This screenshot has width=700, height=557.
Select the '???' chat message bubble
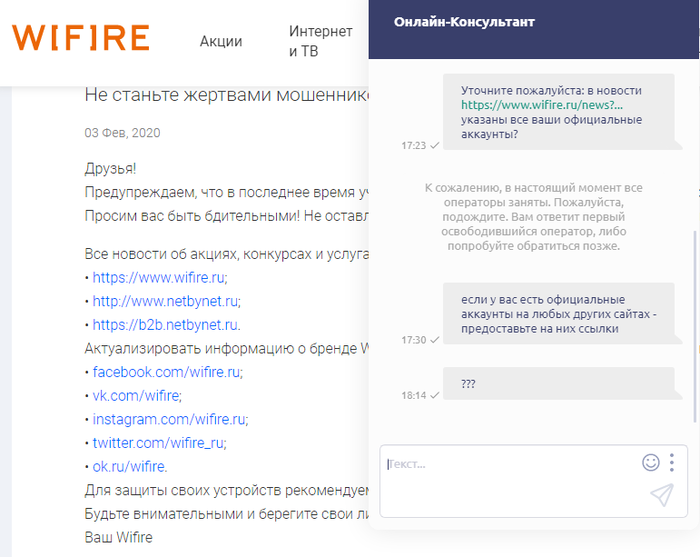558,383
